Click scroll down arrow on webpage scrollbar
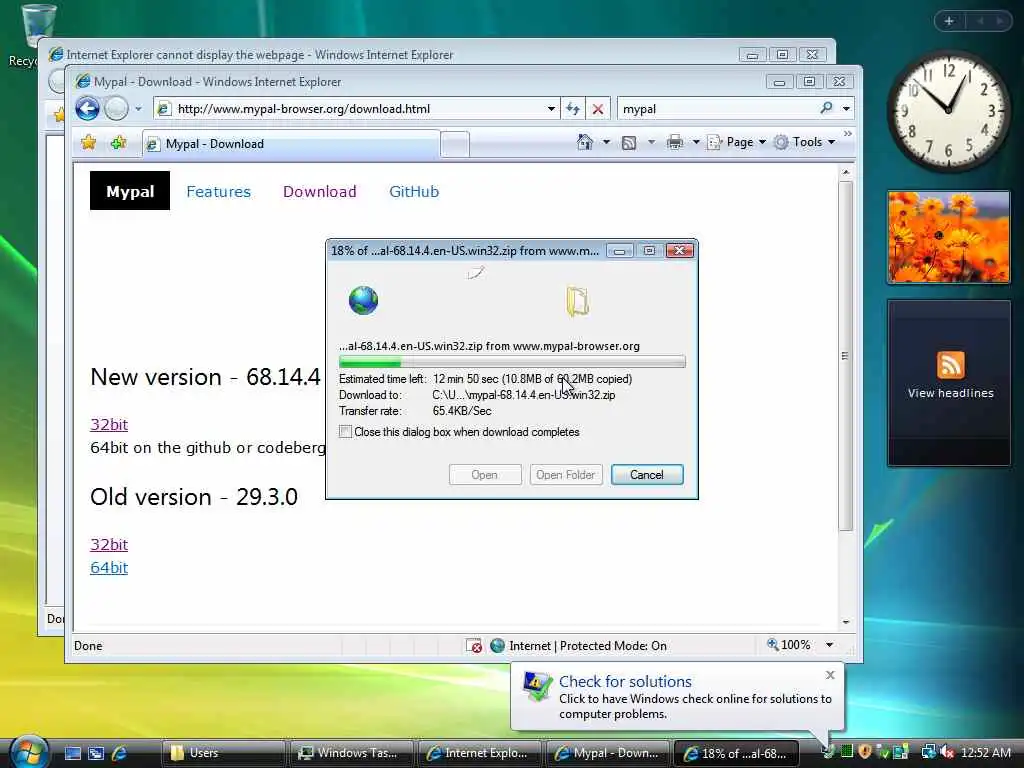This screenshot has width=1024, height=768. (845, 622)
